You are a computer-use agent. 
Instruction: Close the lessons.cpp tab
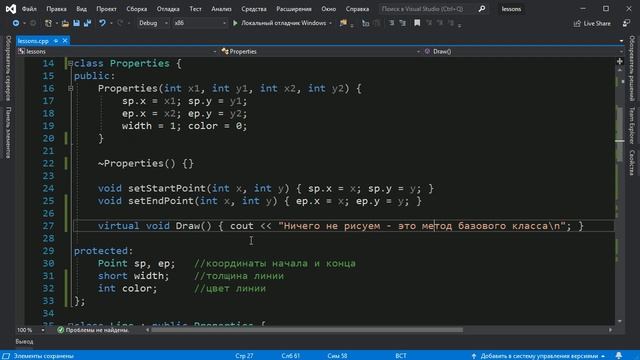(x=64, y=41)
